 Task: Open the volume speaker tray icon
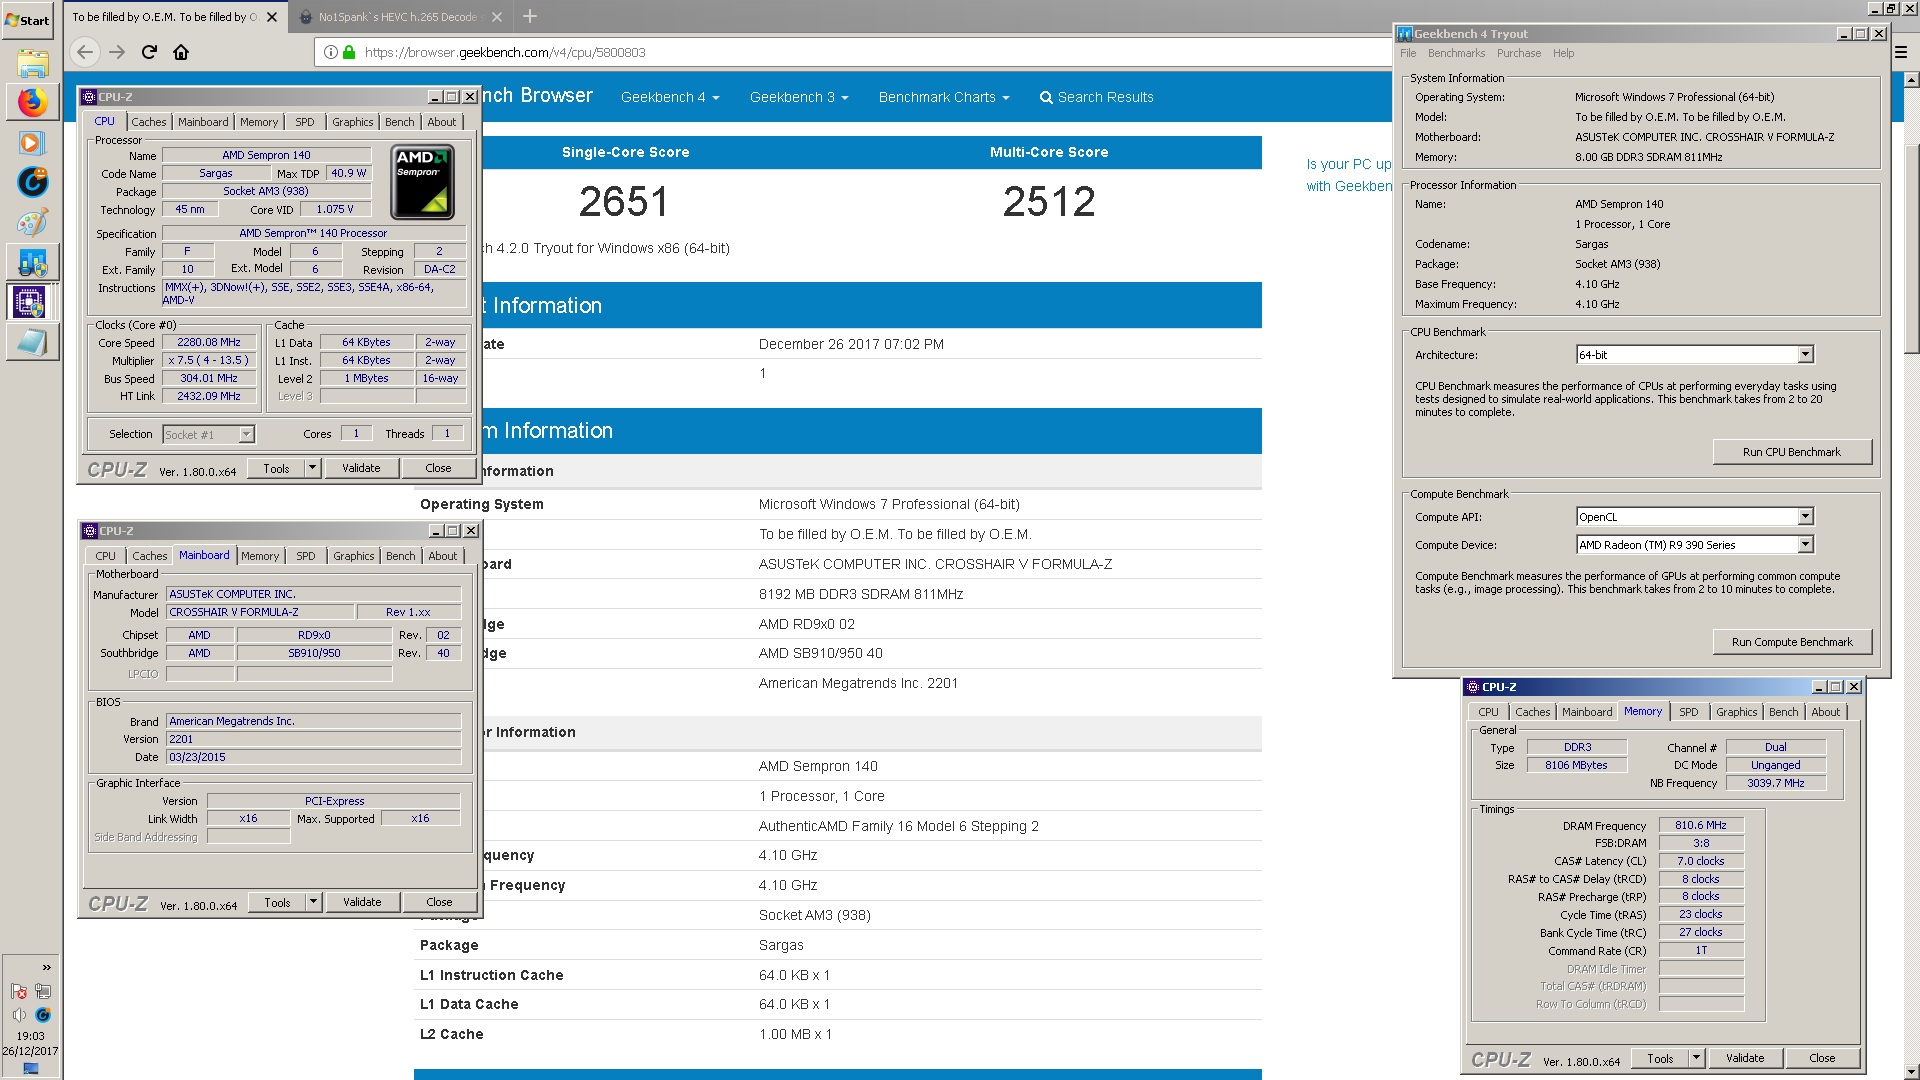click(19, 1015)
